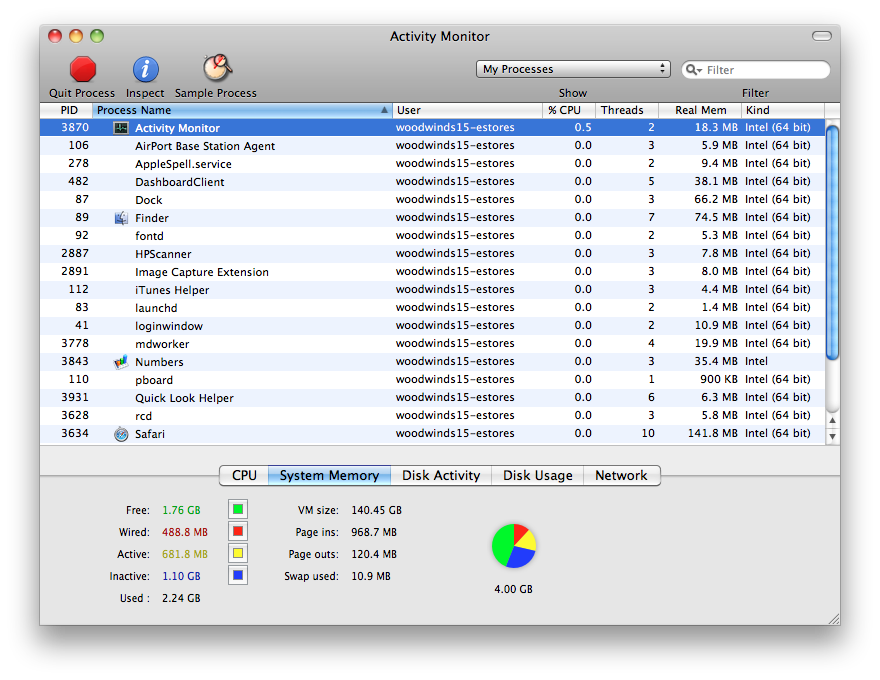Toggle sorting by the % CPU column

tap(562, 110)
